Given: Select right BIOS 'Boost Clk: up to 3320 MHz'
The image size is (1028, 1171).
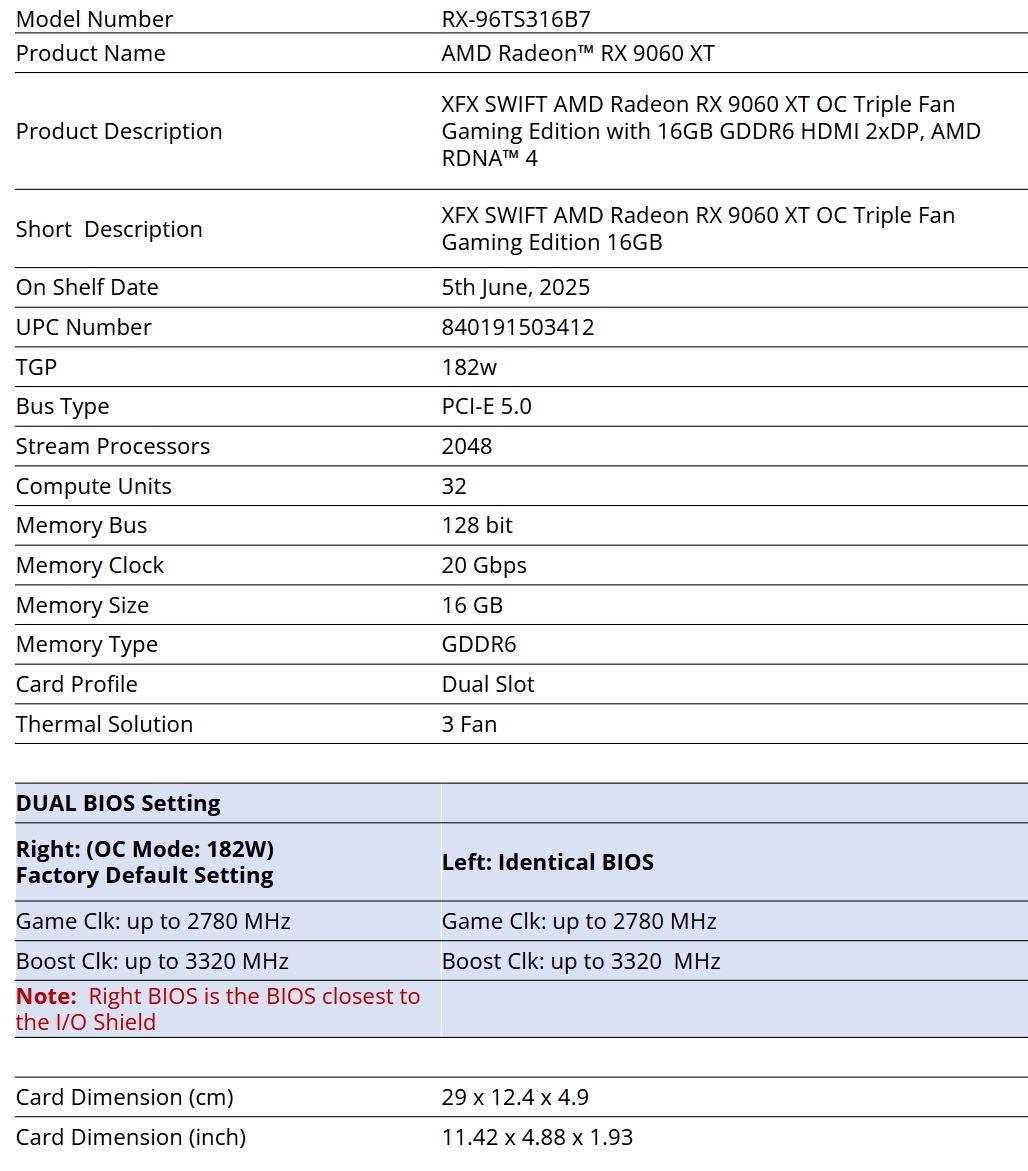Looking at the screenshot, I should pos(152,960).
